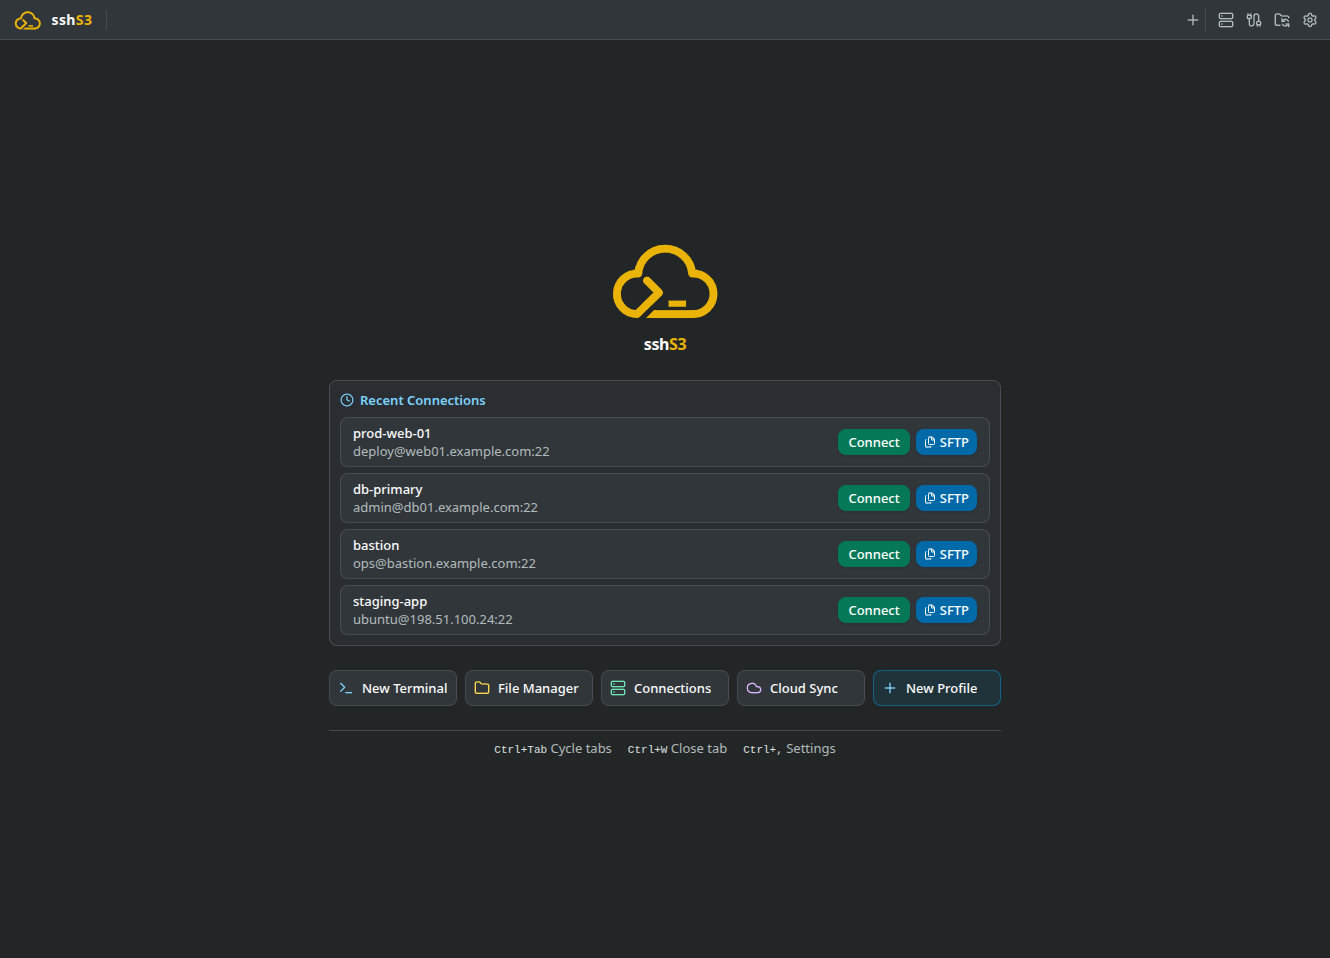
Task: Click the Ctrl+, Settings shortcut hint
Action: (x=789, y=748)
